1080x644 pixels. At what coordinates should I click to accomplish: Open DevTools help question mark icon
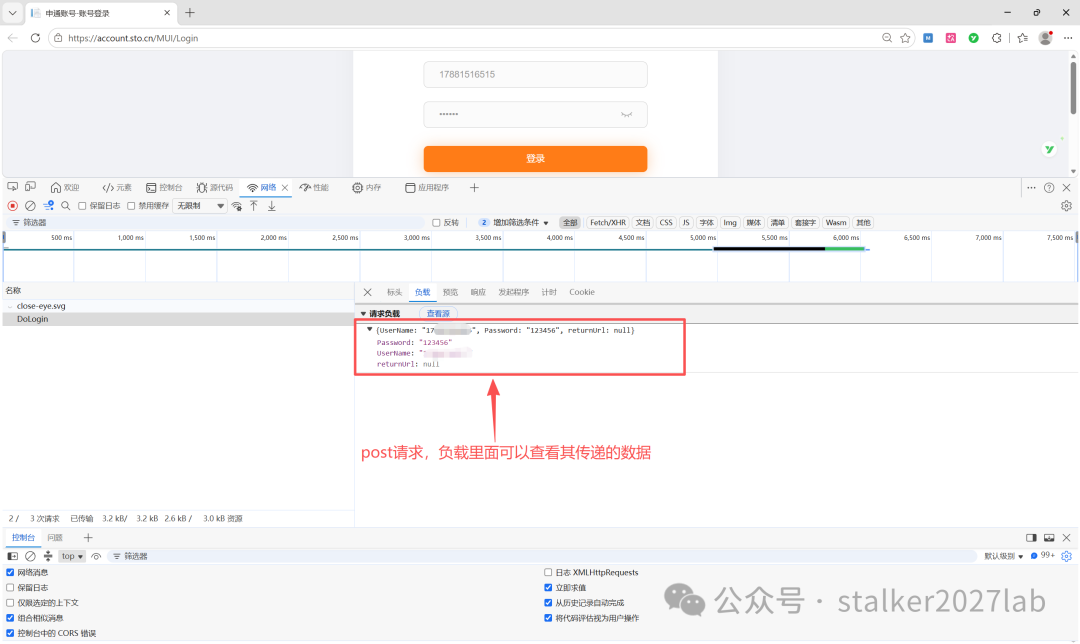(x=1049, y=187)
